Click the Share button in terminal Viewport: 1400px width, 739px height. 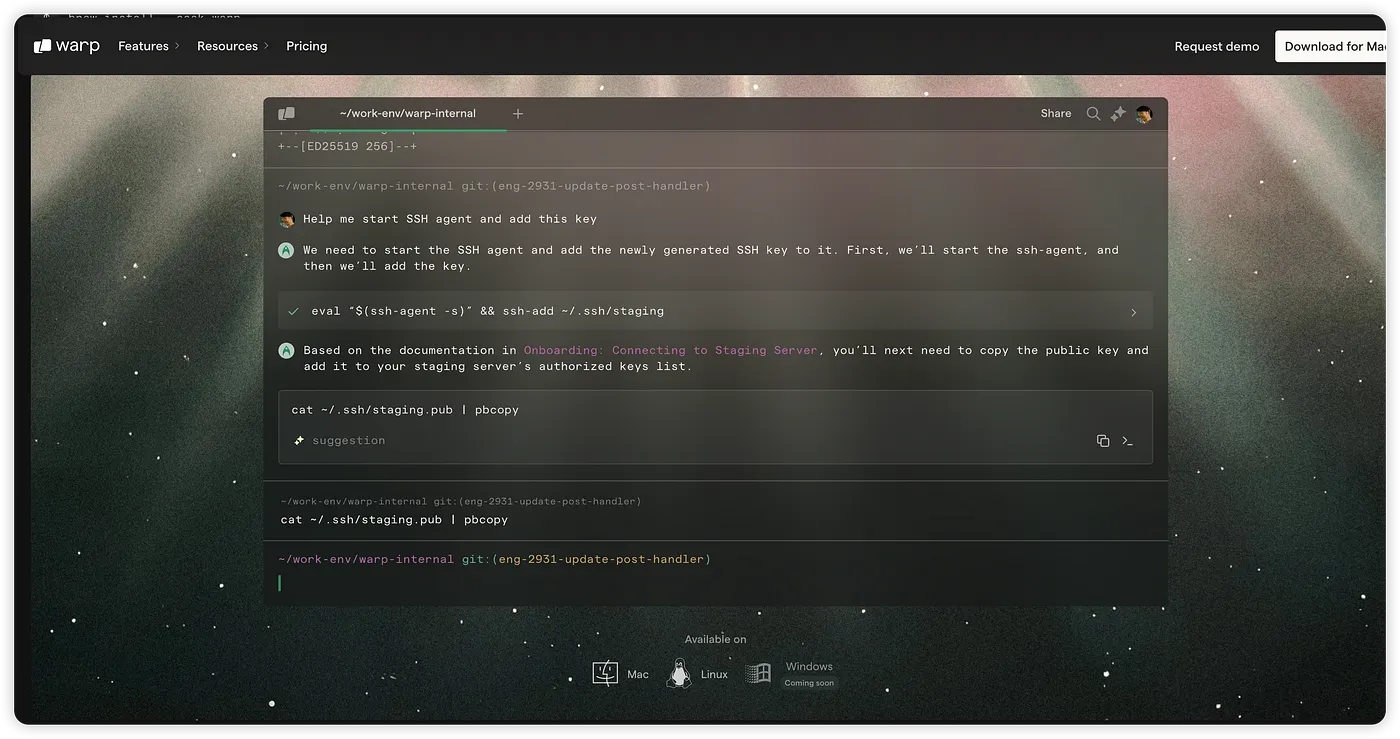(x=1055, y=114)
